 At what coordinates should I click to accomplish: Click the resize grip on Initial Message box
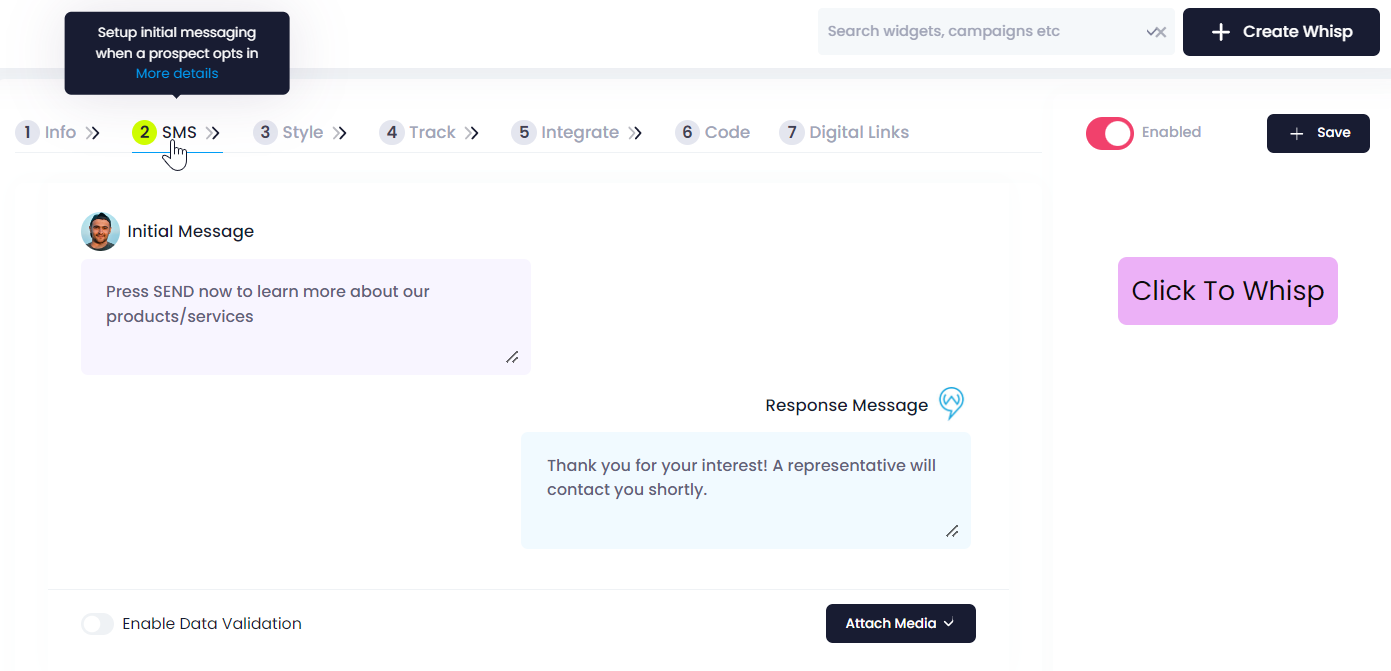(x=512, y=357)
